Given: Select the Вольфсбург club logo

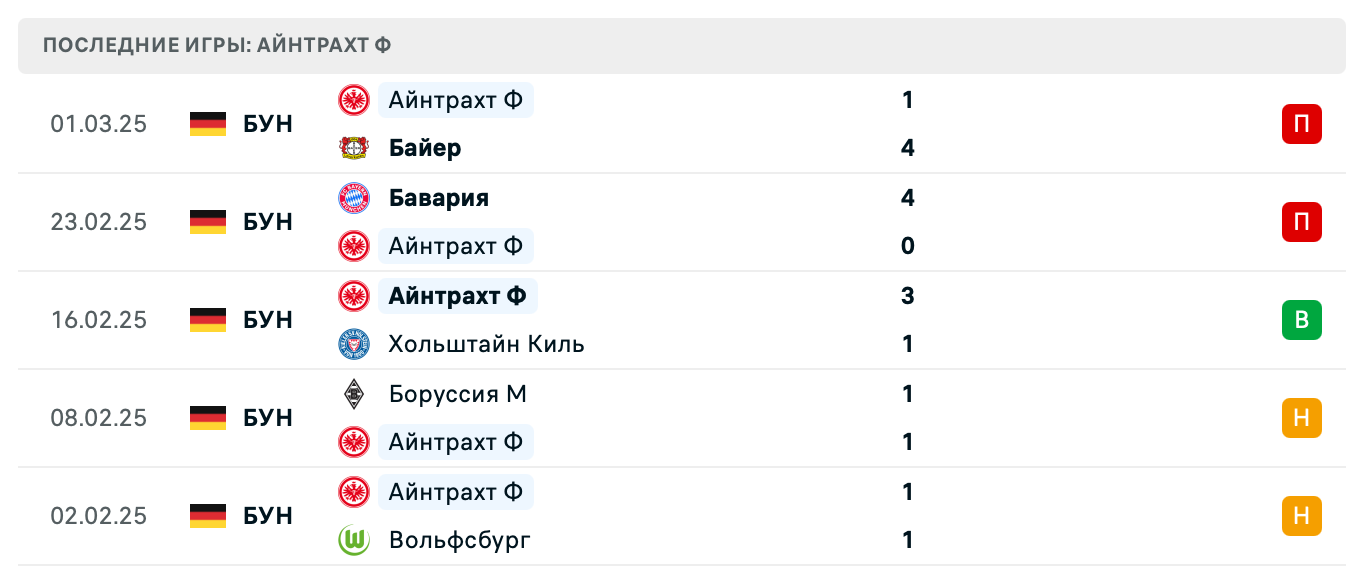Looking at the screenshot, I should click(x=354, y=540).
